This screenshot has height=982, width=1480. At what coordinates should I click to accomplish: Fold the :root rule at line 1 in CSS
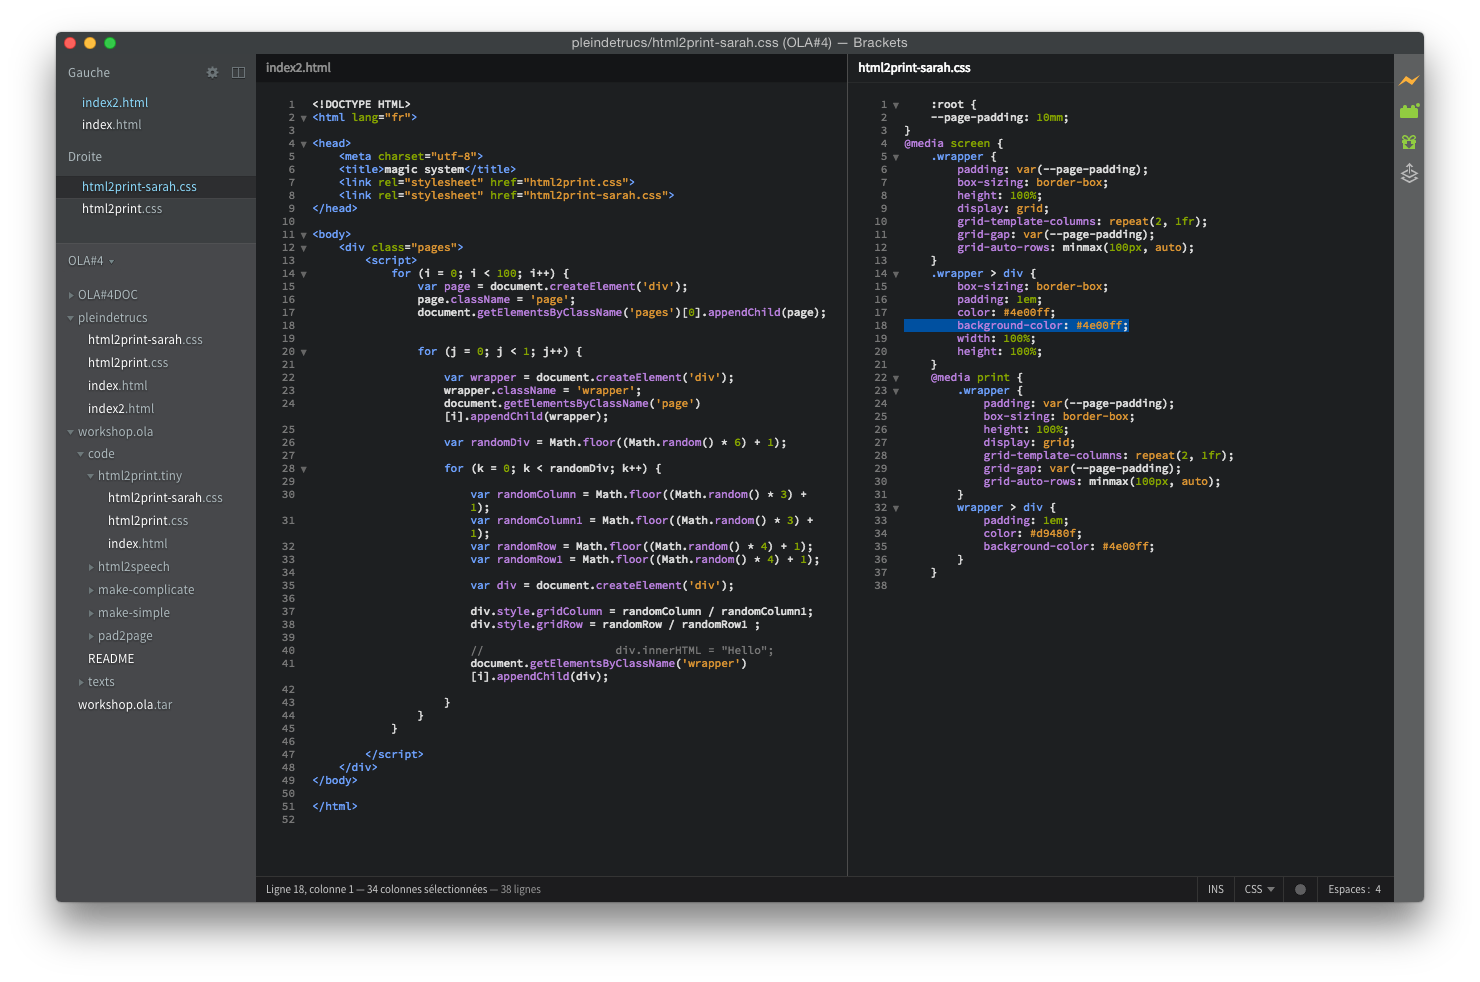pyautogui.click(x=896, y=105)
